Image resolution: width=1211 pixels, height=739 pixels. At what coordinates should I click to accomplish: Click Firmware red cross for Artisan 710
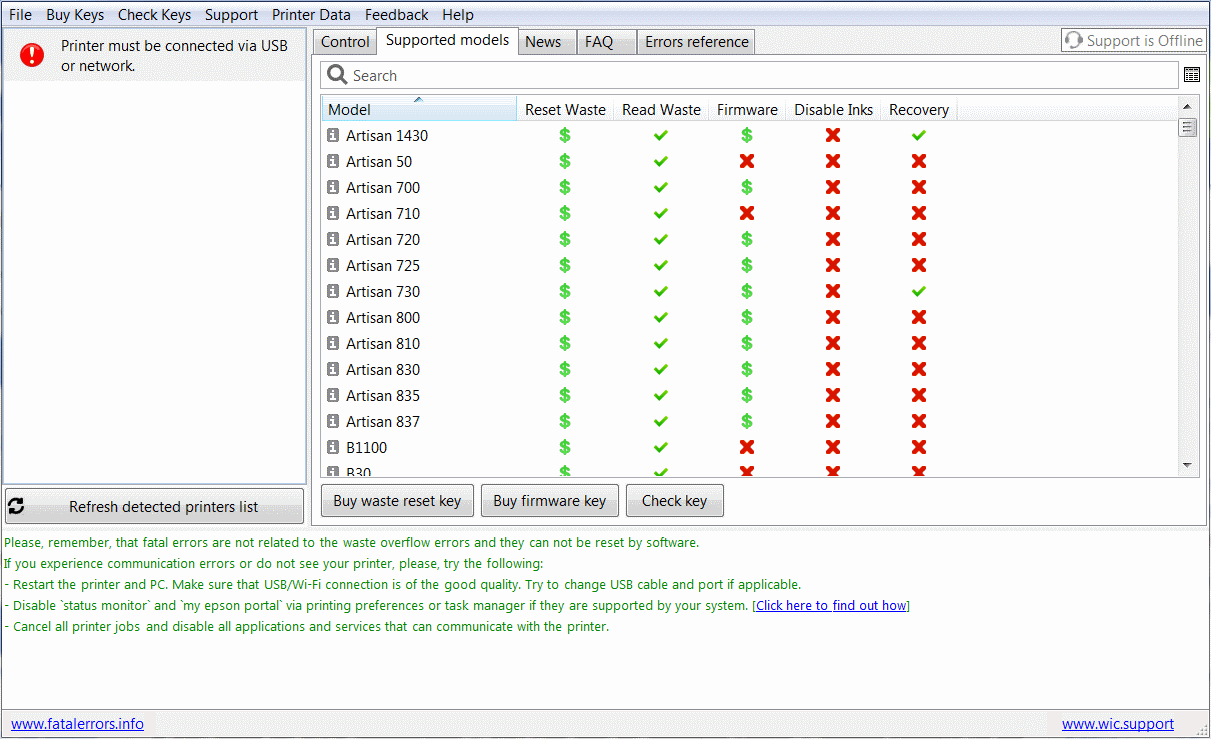click(x=747, y=213)
